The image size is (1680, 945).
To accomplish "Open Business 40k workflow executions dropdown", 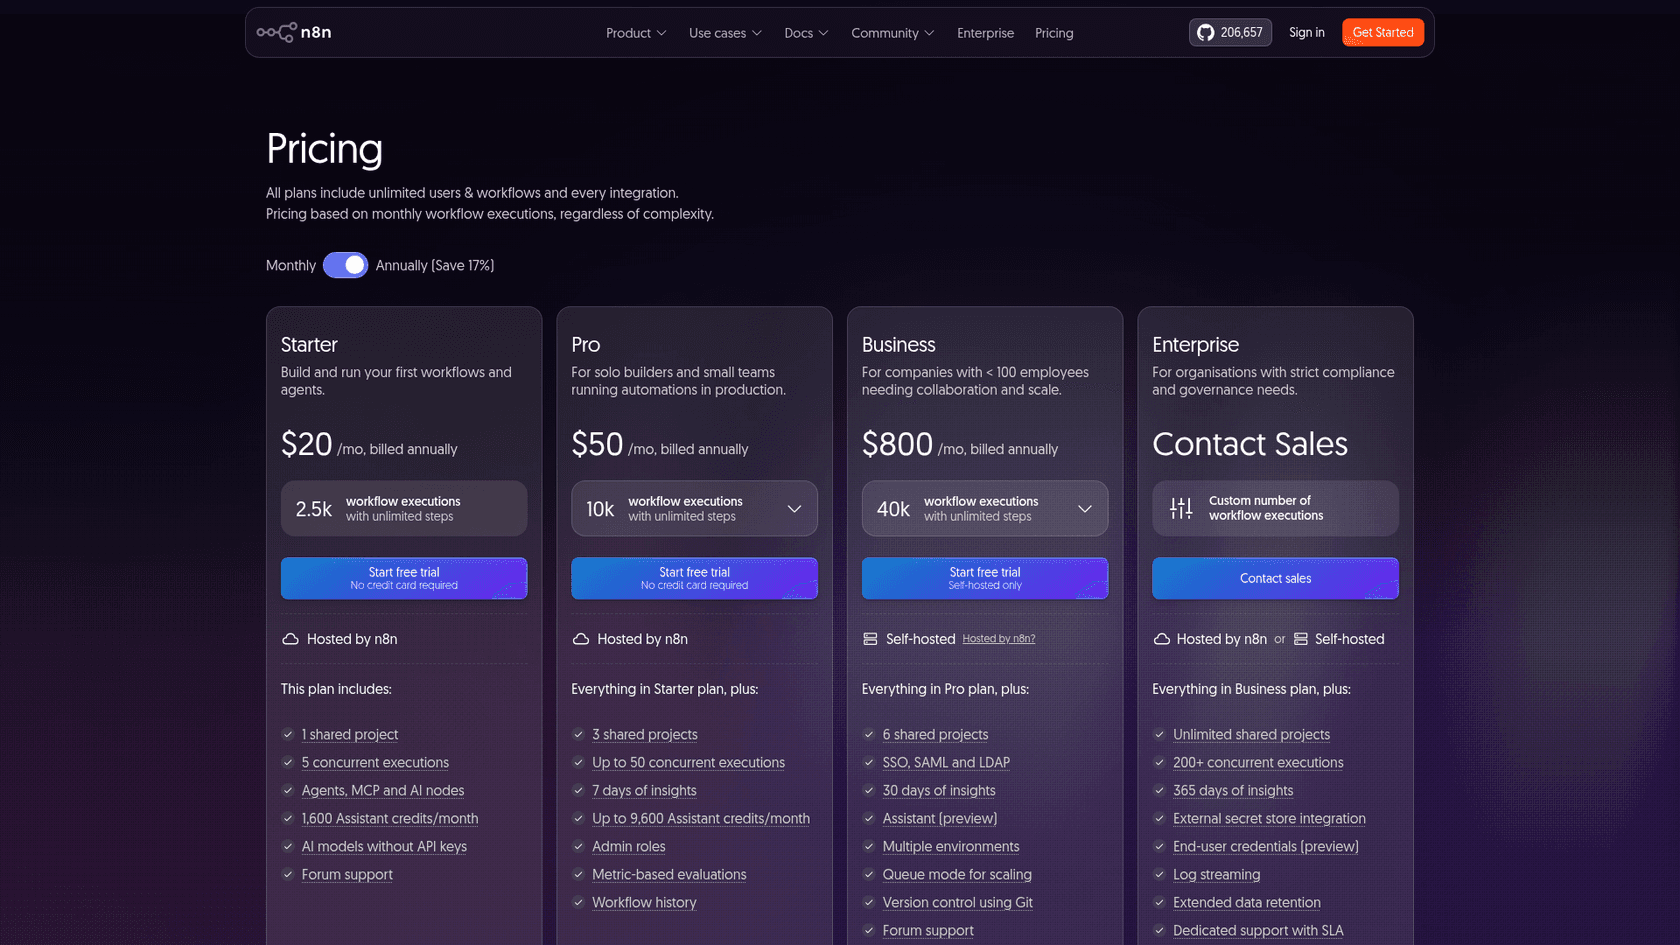I will click(985, 508).
